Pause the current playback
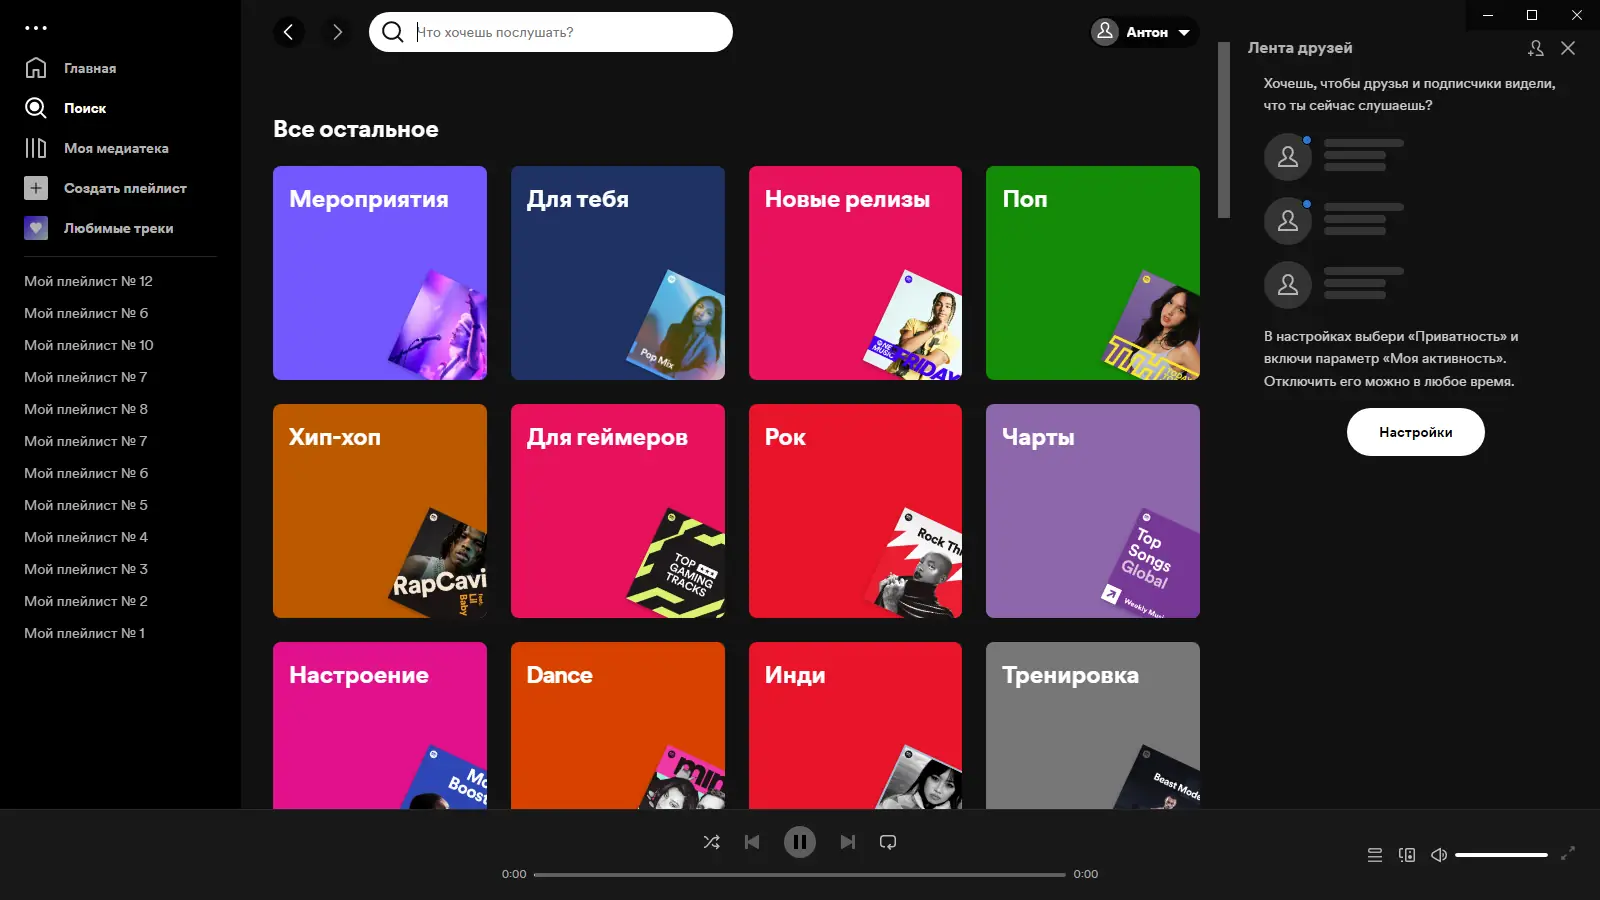This screenshot has width=1600, height=900. click(x=800, y=842)
